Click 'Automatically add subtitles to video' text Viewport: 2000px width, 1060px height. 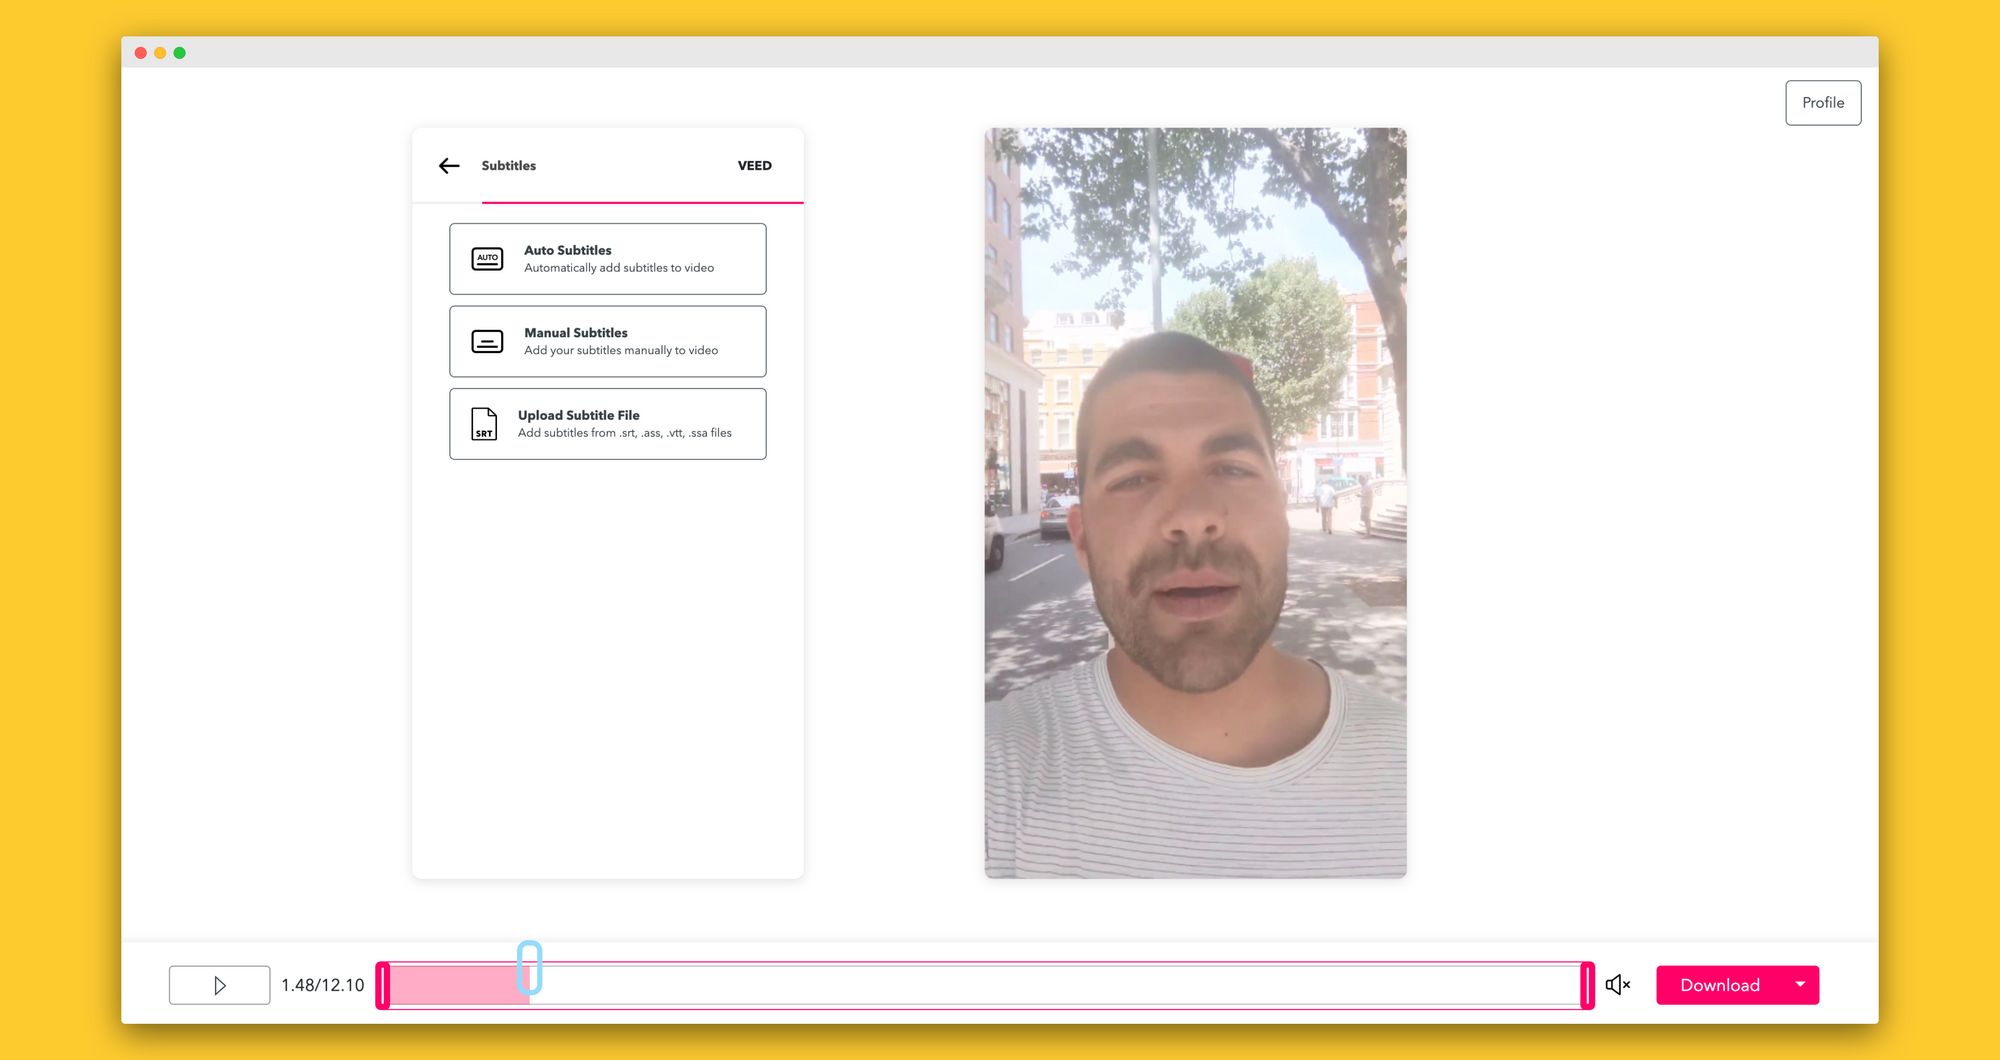click(619, 268)
